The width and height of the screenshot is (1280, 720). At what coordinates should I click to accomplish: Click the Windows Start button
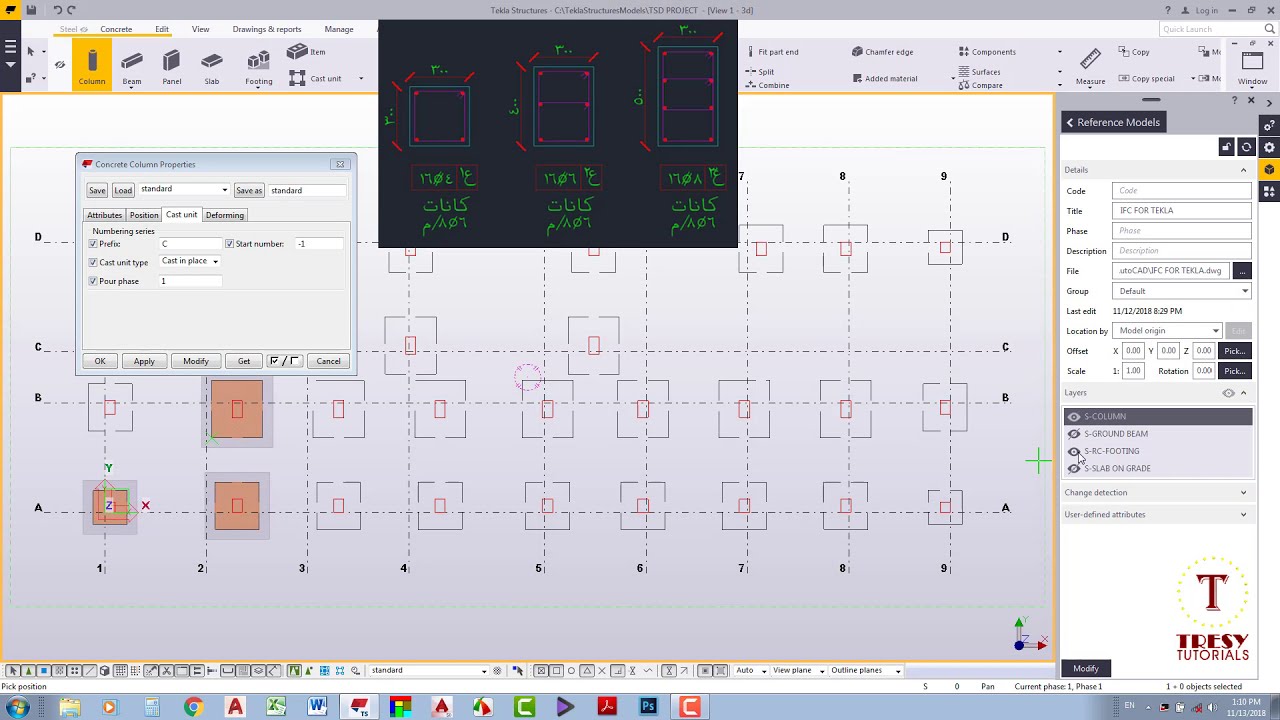click(x=17, y=707)
